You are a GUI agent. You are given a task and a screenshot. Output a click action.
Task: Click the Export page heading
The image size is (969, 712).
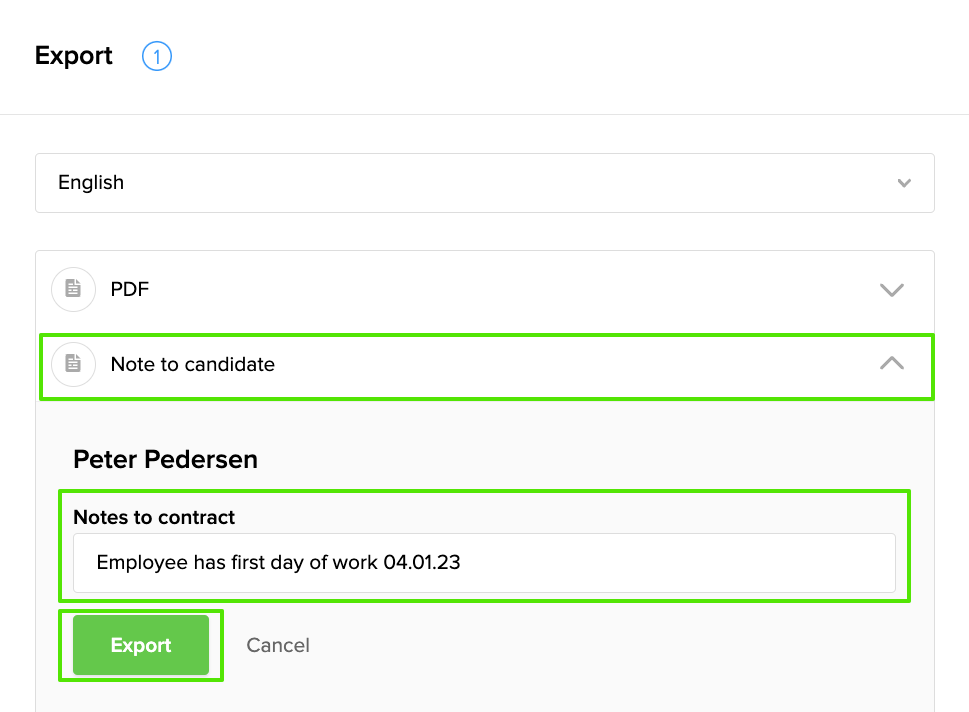coord(74,56)
